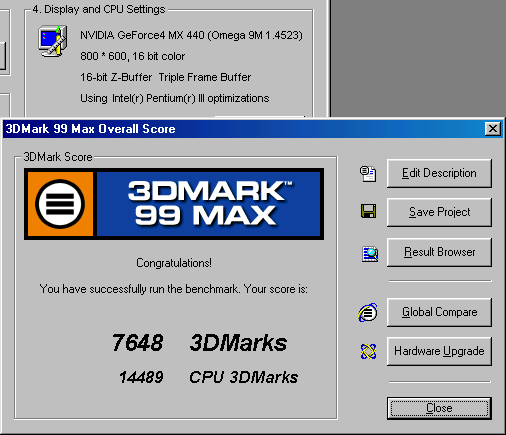Open the Result Browser button
Image resolution: width=506 pixels, height=435 pixels.
[439, 252]
